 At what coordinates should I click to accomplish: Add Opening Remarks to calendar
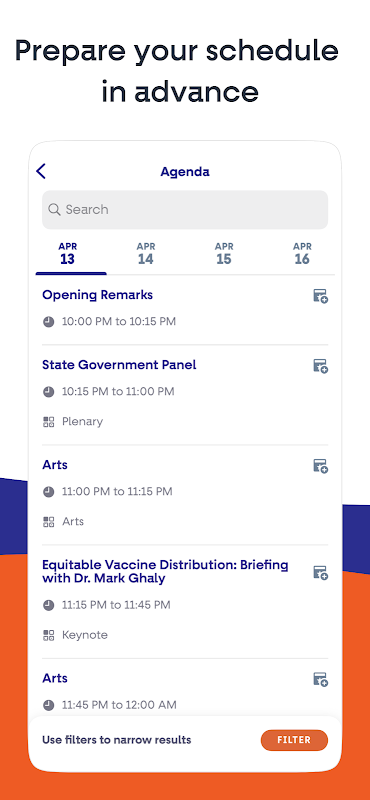point(320,296)
